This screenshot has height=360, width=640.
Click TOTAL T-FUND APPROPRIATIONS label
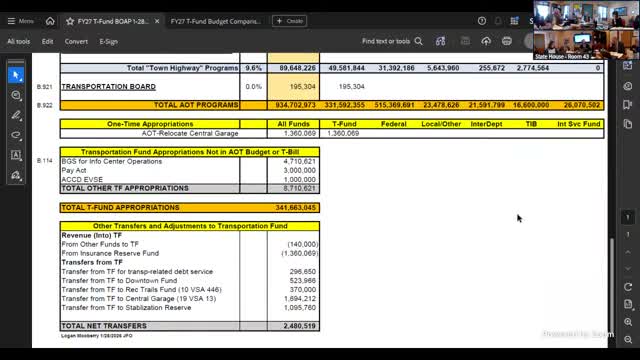click(120, 208)
